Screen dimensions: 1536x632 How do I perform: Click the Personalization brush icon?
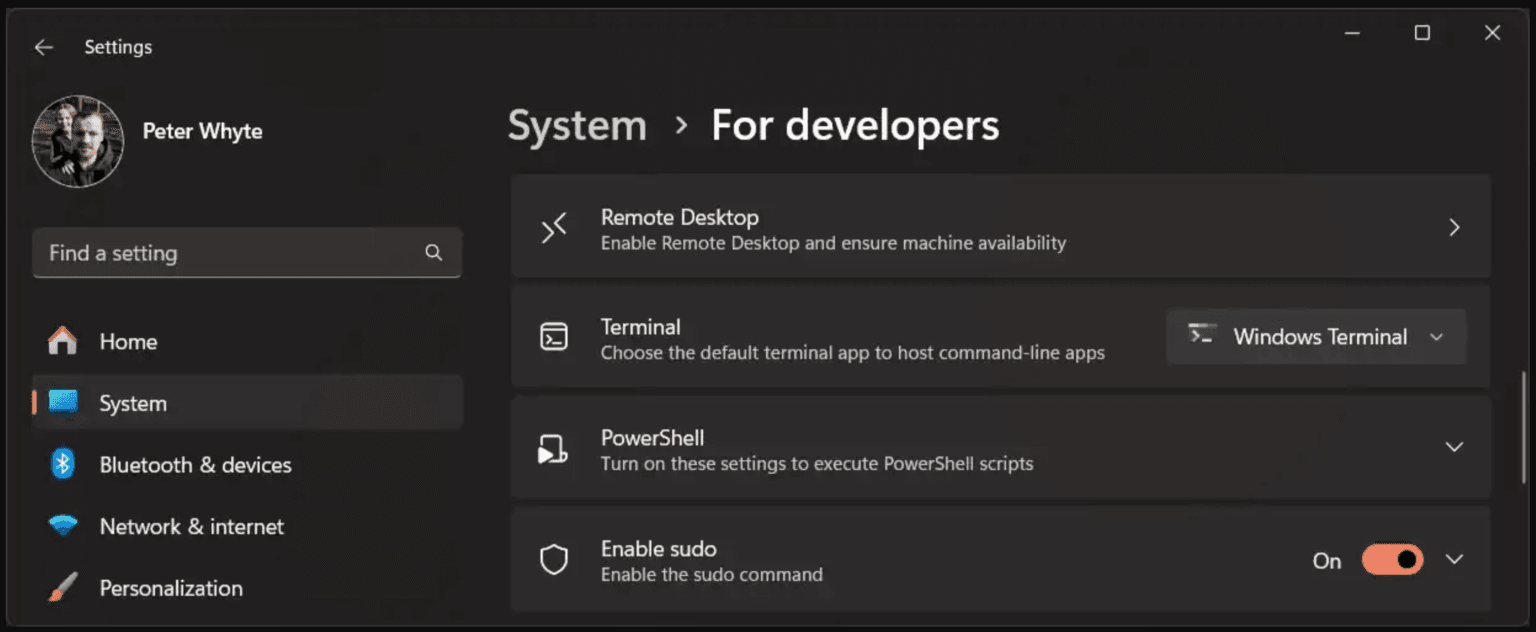pos(62,588)
